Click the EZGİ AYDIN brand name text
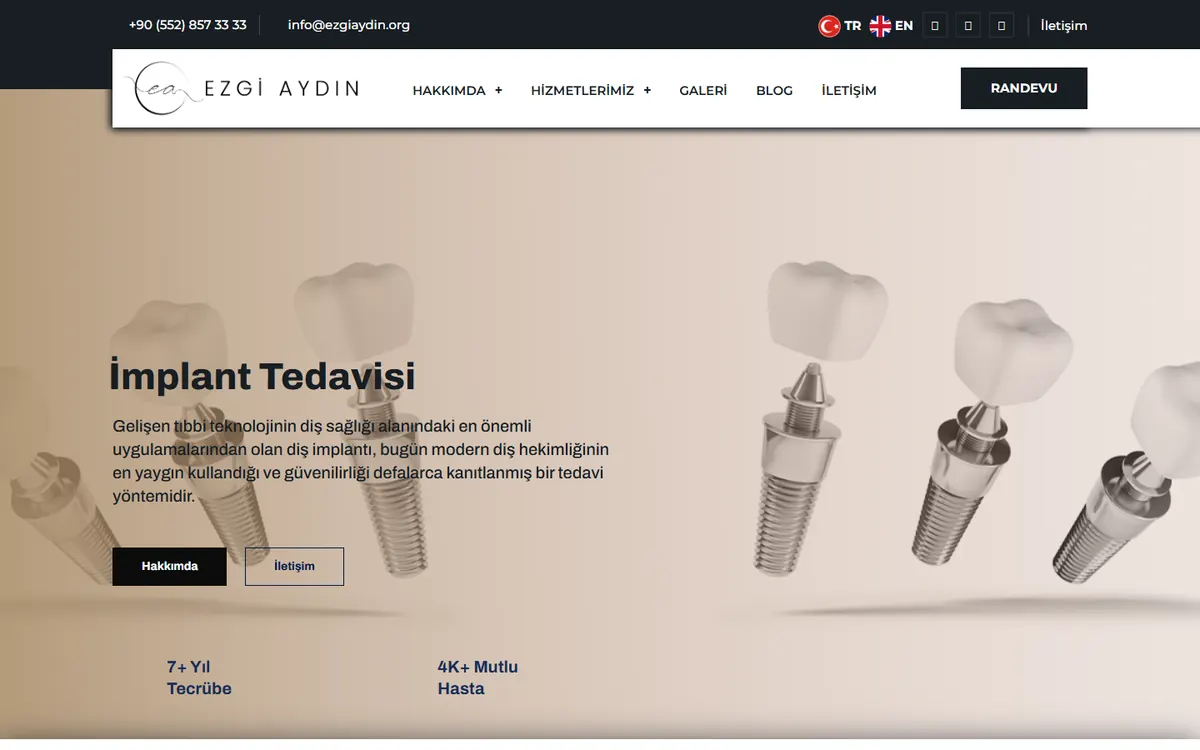The width and height of the screenshot is (1200, 750). point(281,88)
